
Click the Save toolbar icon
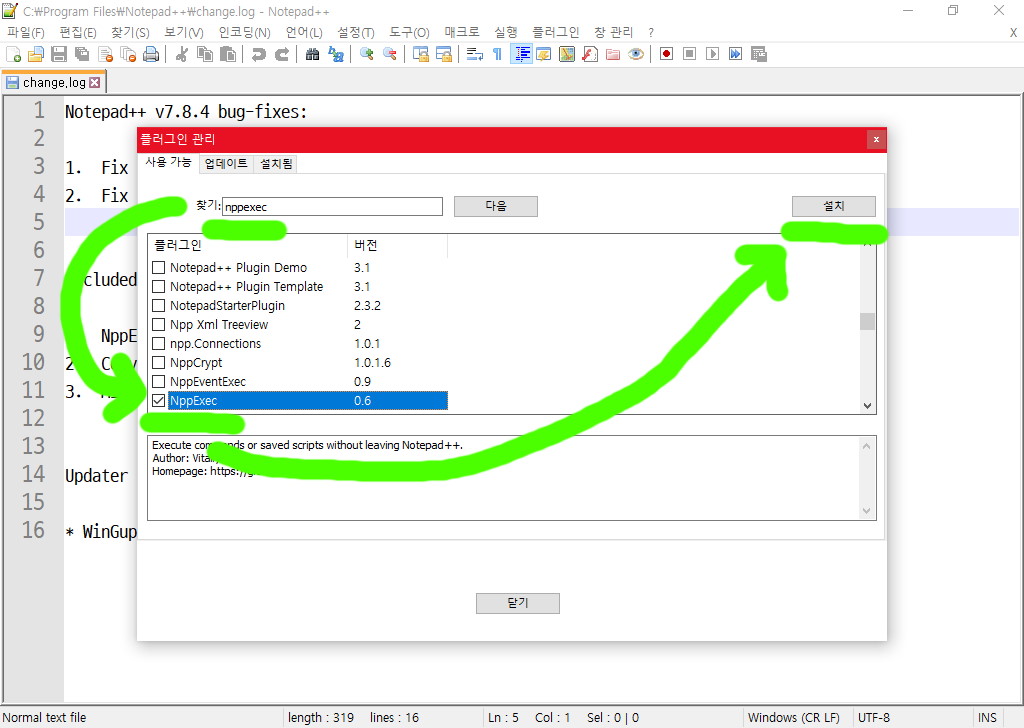click(x=59, y=54)
